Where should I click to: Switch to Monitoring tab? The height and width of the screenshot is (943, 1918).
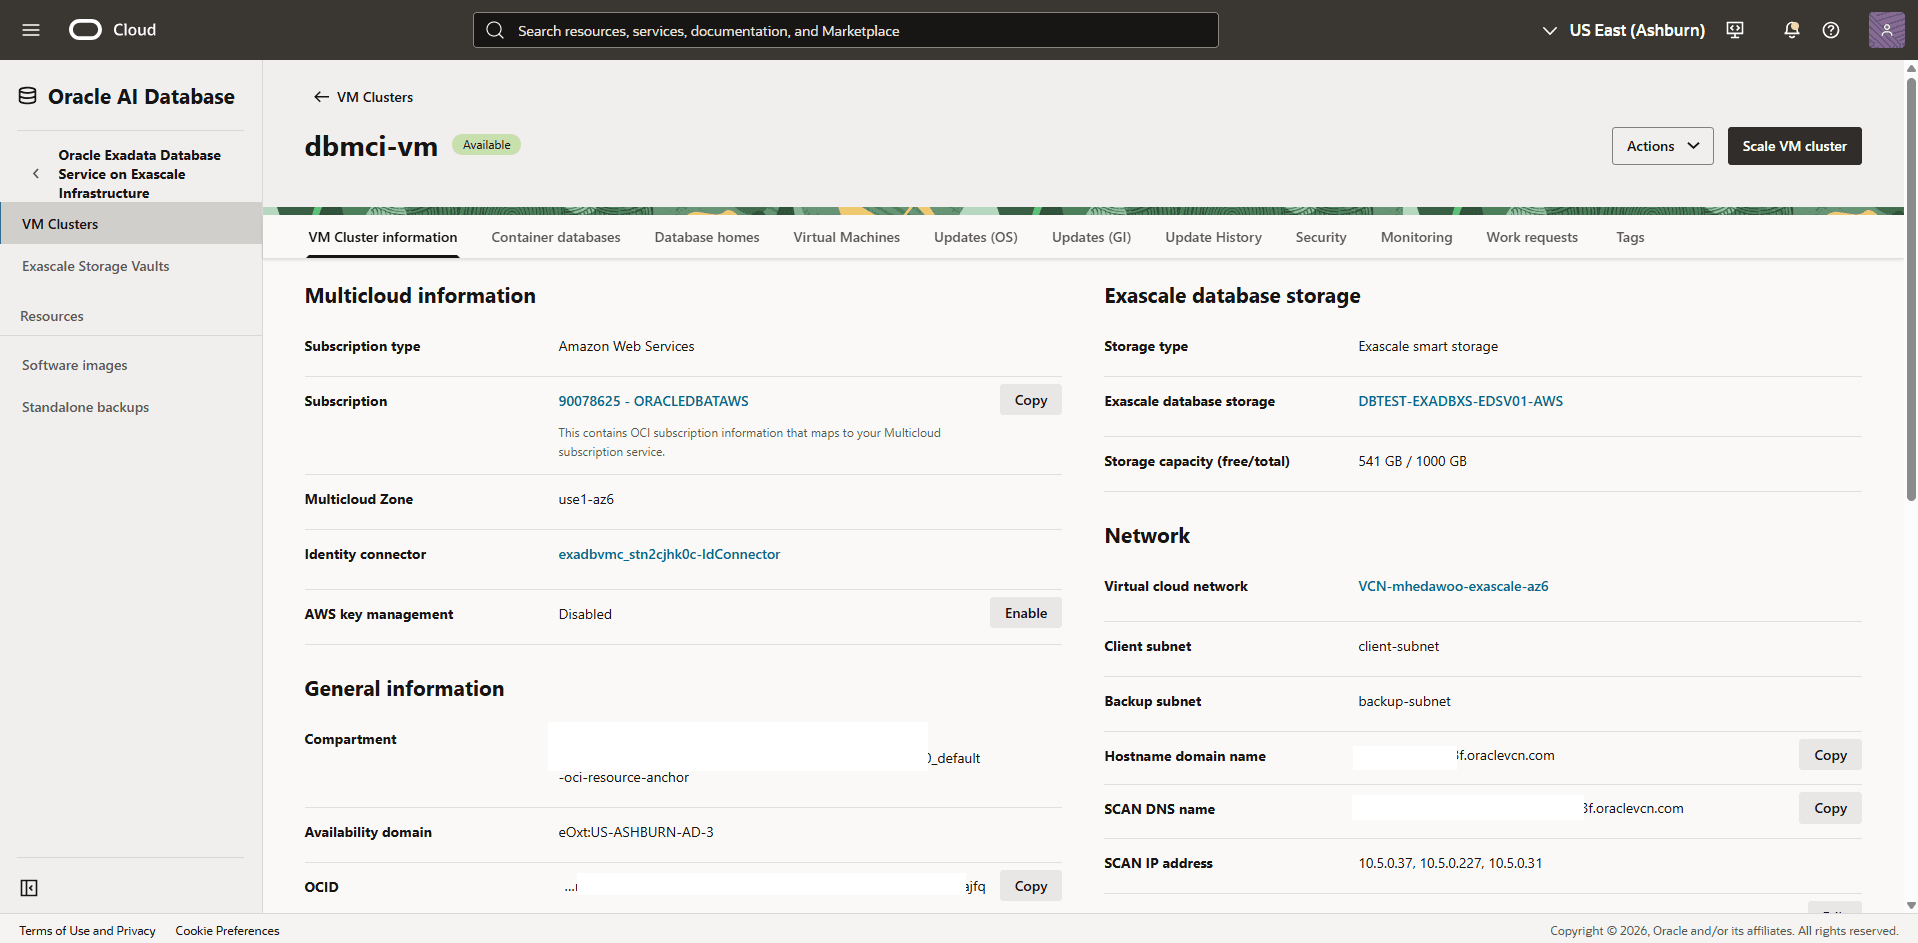(x=1416, y=237)
